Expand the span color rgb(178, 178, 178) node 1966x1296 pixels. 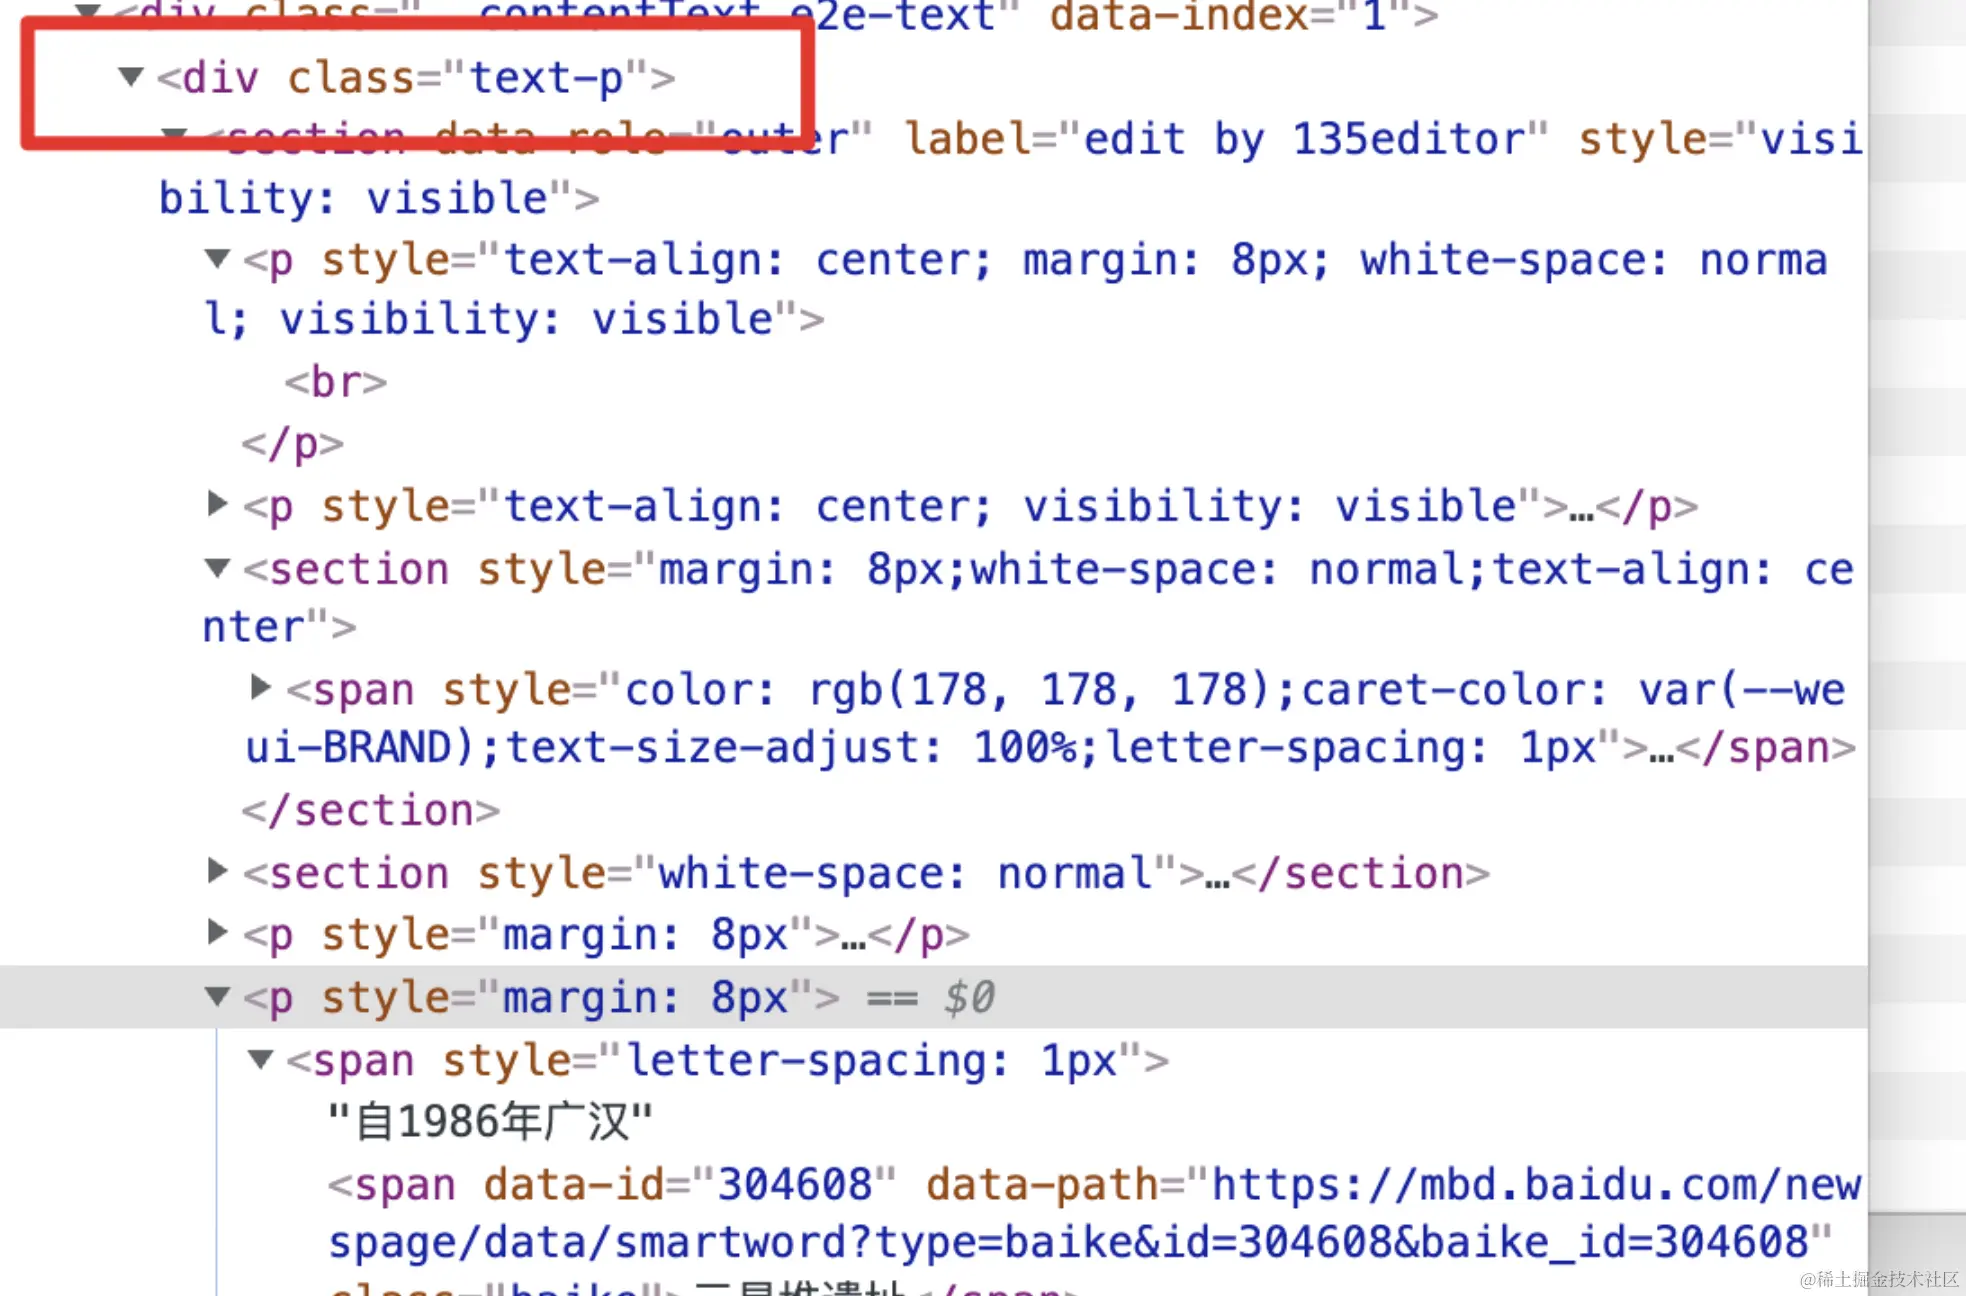(260, 687)
